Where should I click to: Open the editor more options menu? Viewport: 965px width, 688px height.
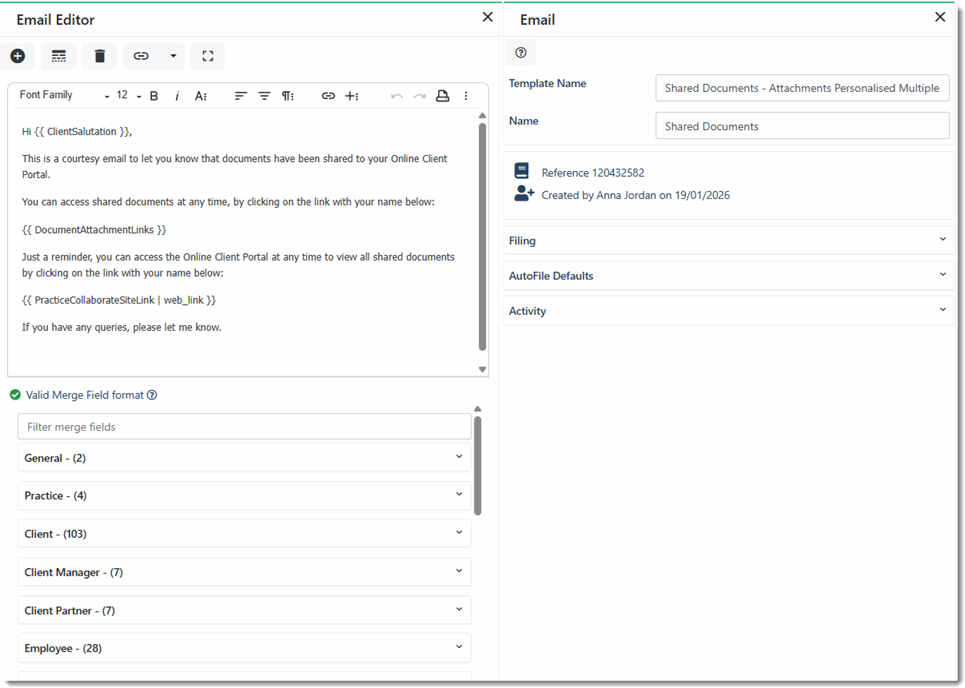click(466, 96)
